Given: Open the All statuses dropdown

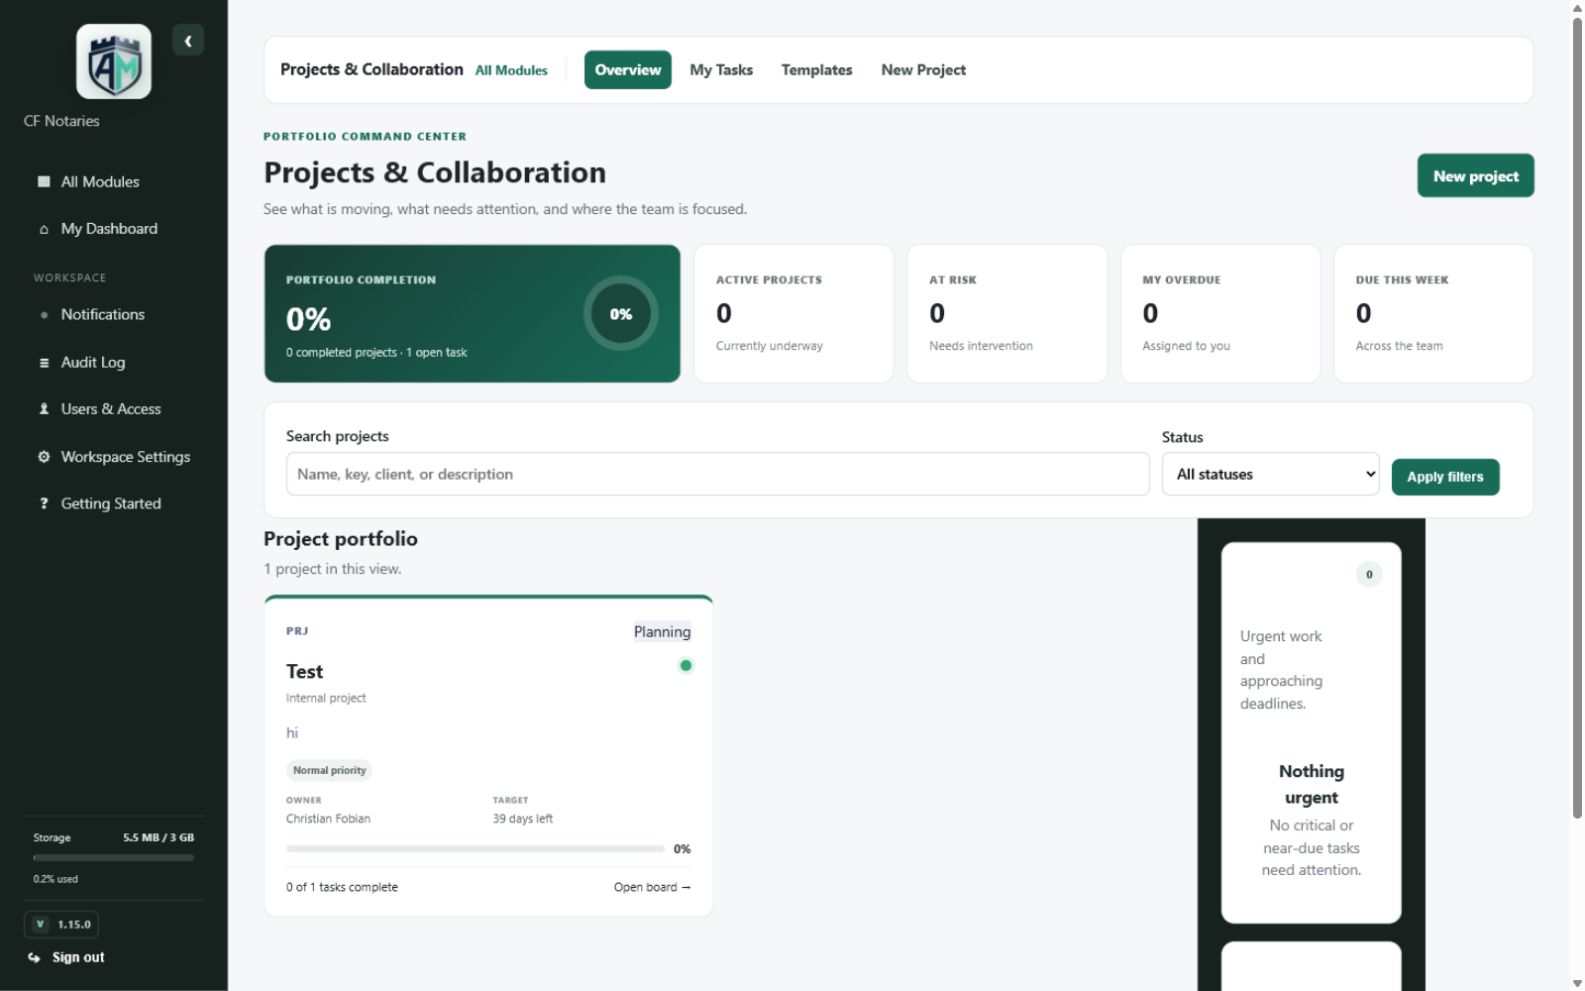Looking at the screenshot, I should 1270,474.
